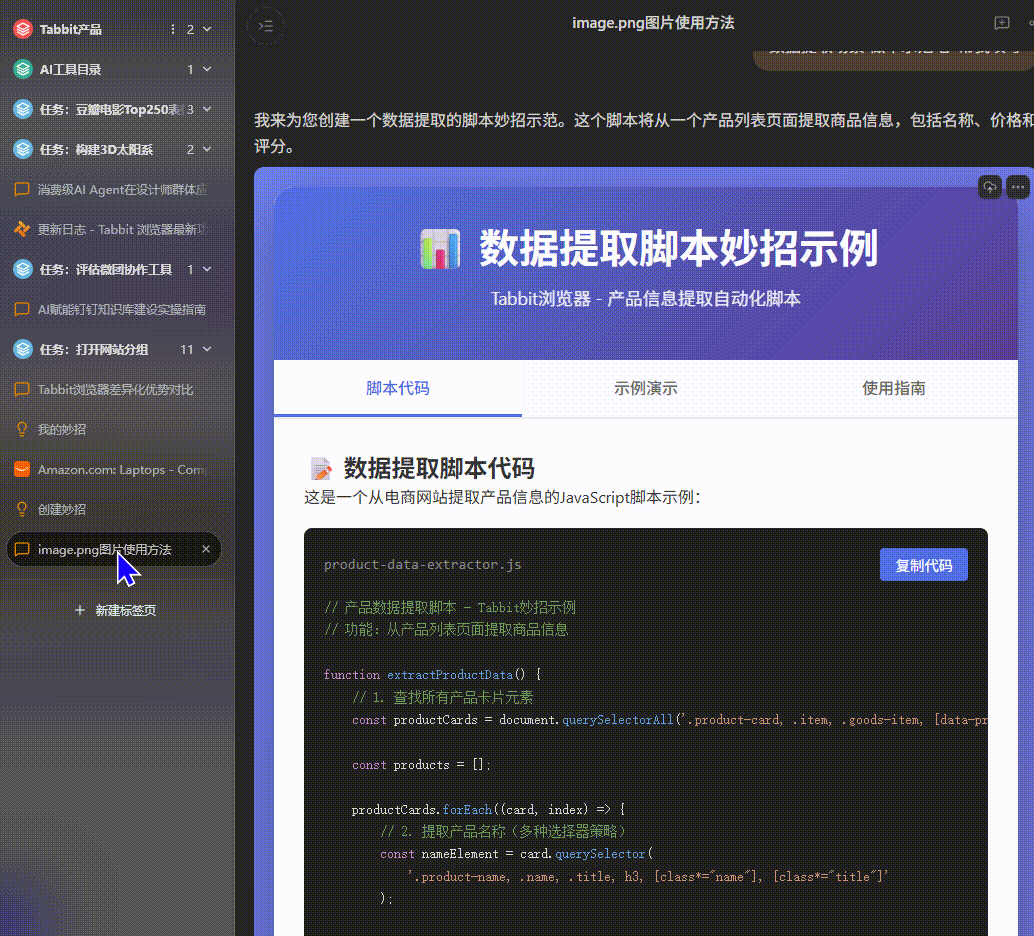This screenshot has width=1034, height=936.
Task: Click the 任务: 打开网站分组 count 11
Action: pos(187,349)
